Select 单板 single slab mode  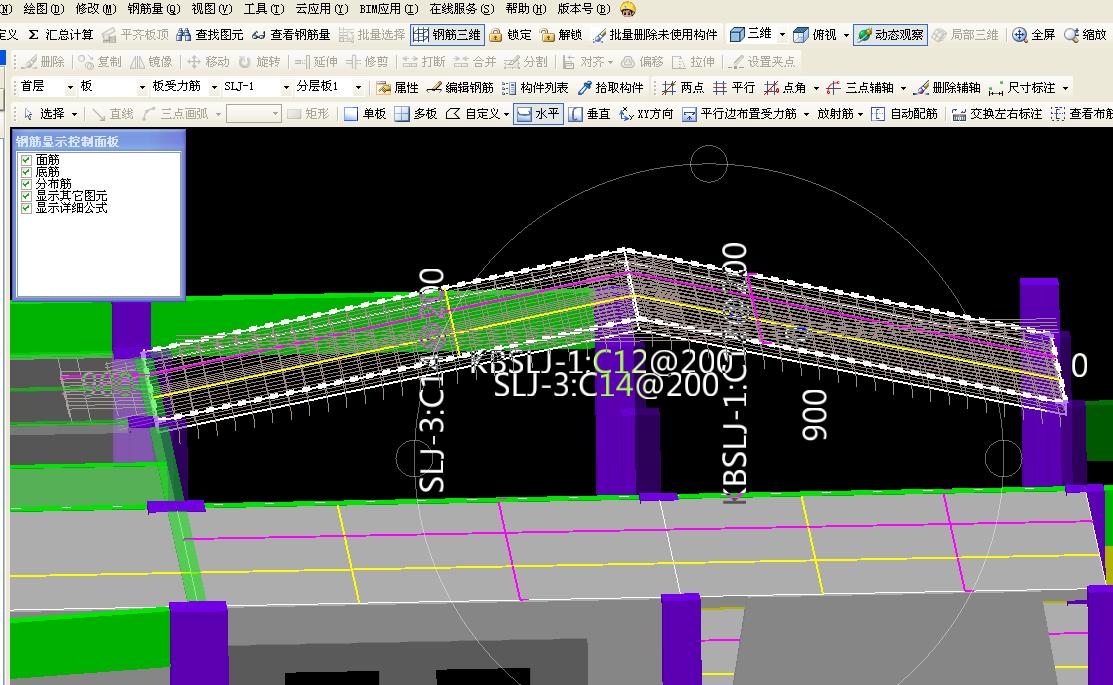click(x=365, y=114)
